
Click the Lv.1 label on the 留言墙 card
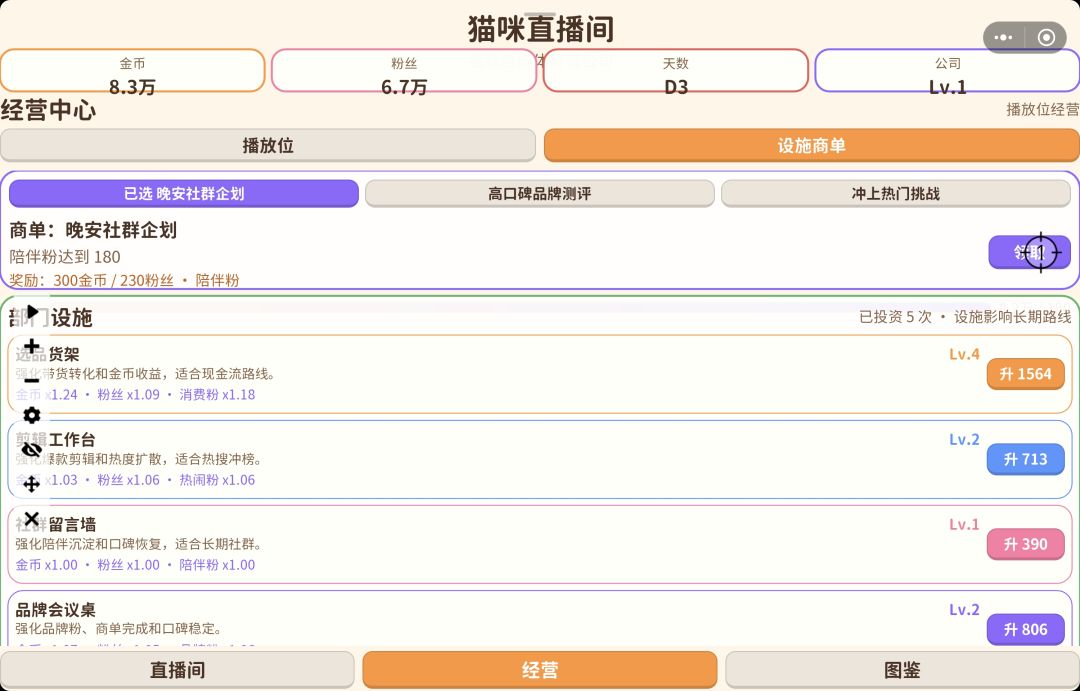[x=964, y=524]
